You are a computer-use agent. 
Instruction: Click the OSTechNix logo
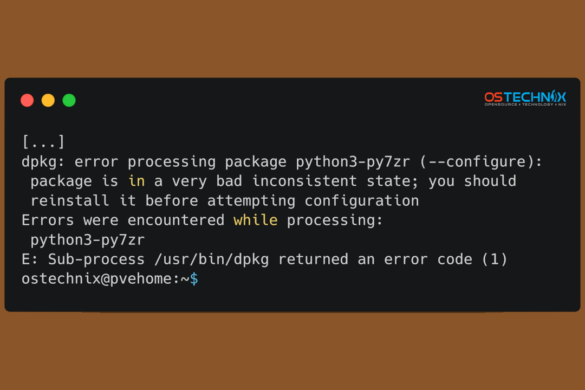(525, 98)
